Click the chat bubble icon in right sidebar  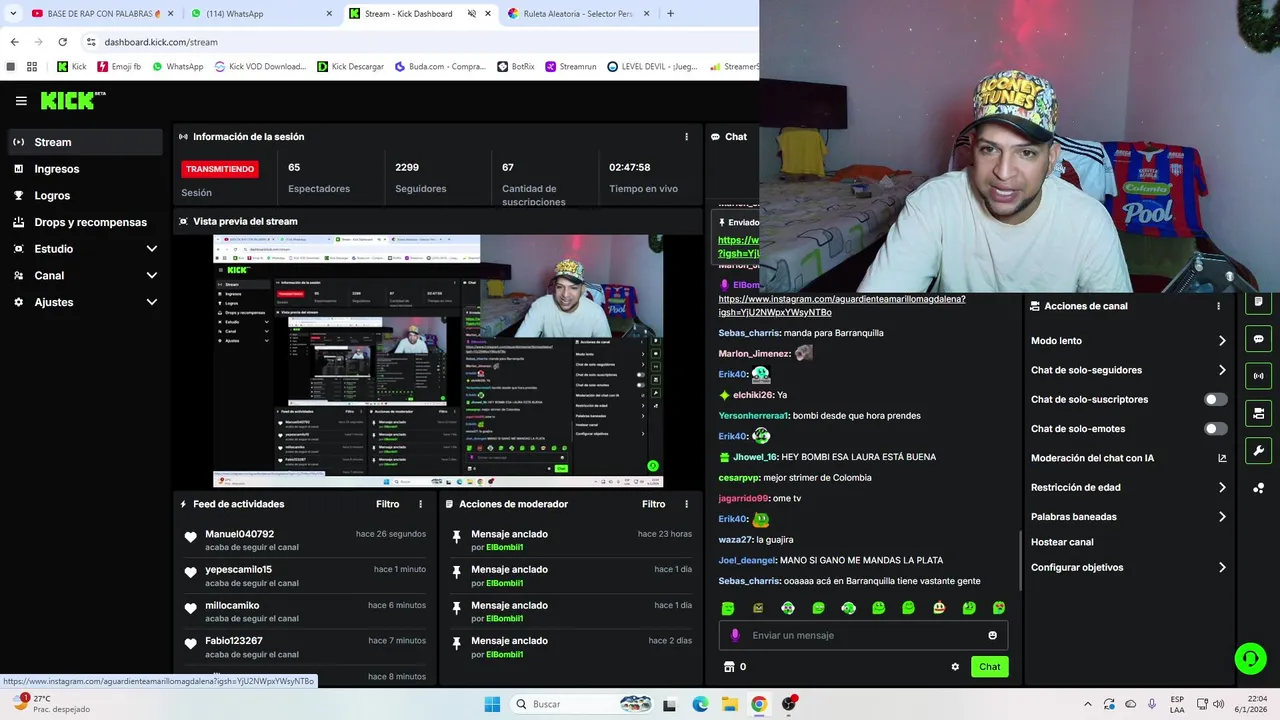coord(1258,339)
